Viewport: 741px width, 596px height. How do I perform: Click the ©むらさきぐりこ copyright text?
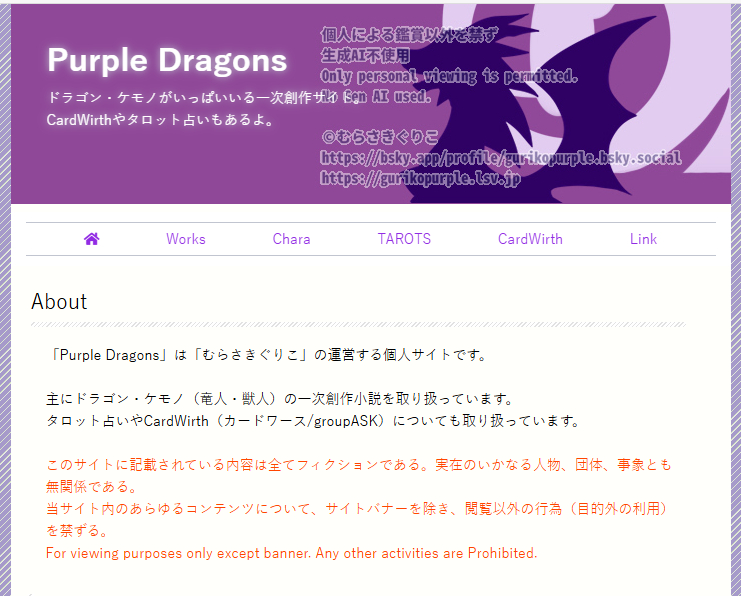(380, 137)
